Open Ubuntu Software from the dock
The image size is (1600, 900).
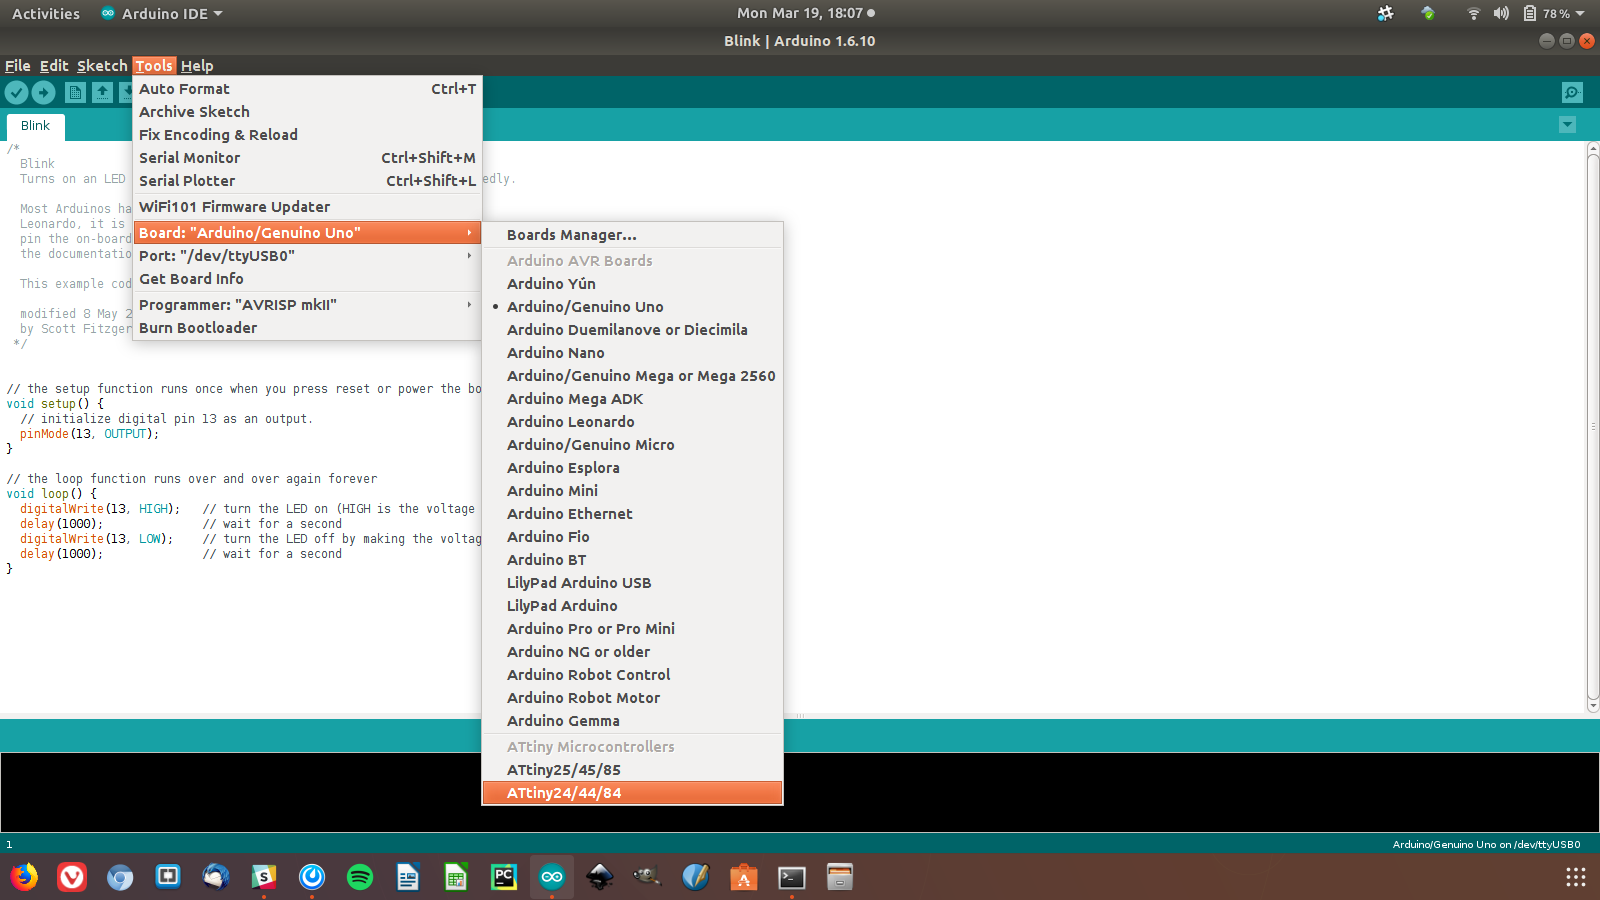pos(744,877)
